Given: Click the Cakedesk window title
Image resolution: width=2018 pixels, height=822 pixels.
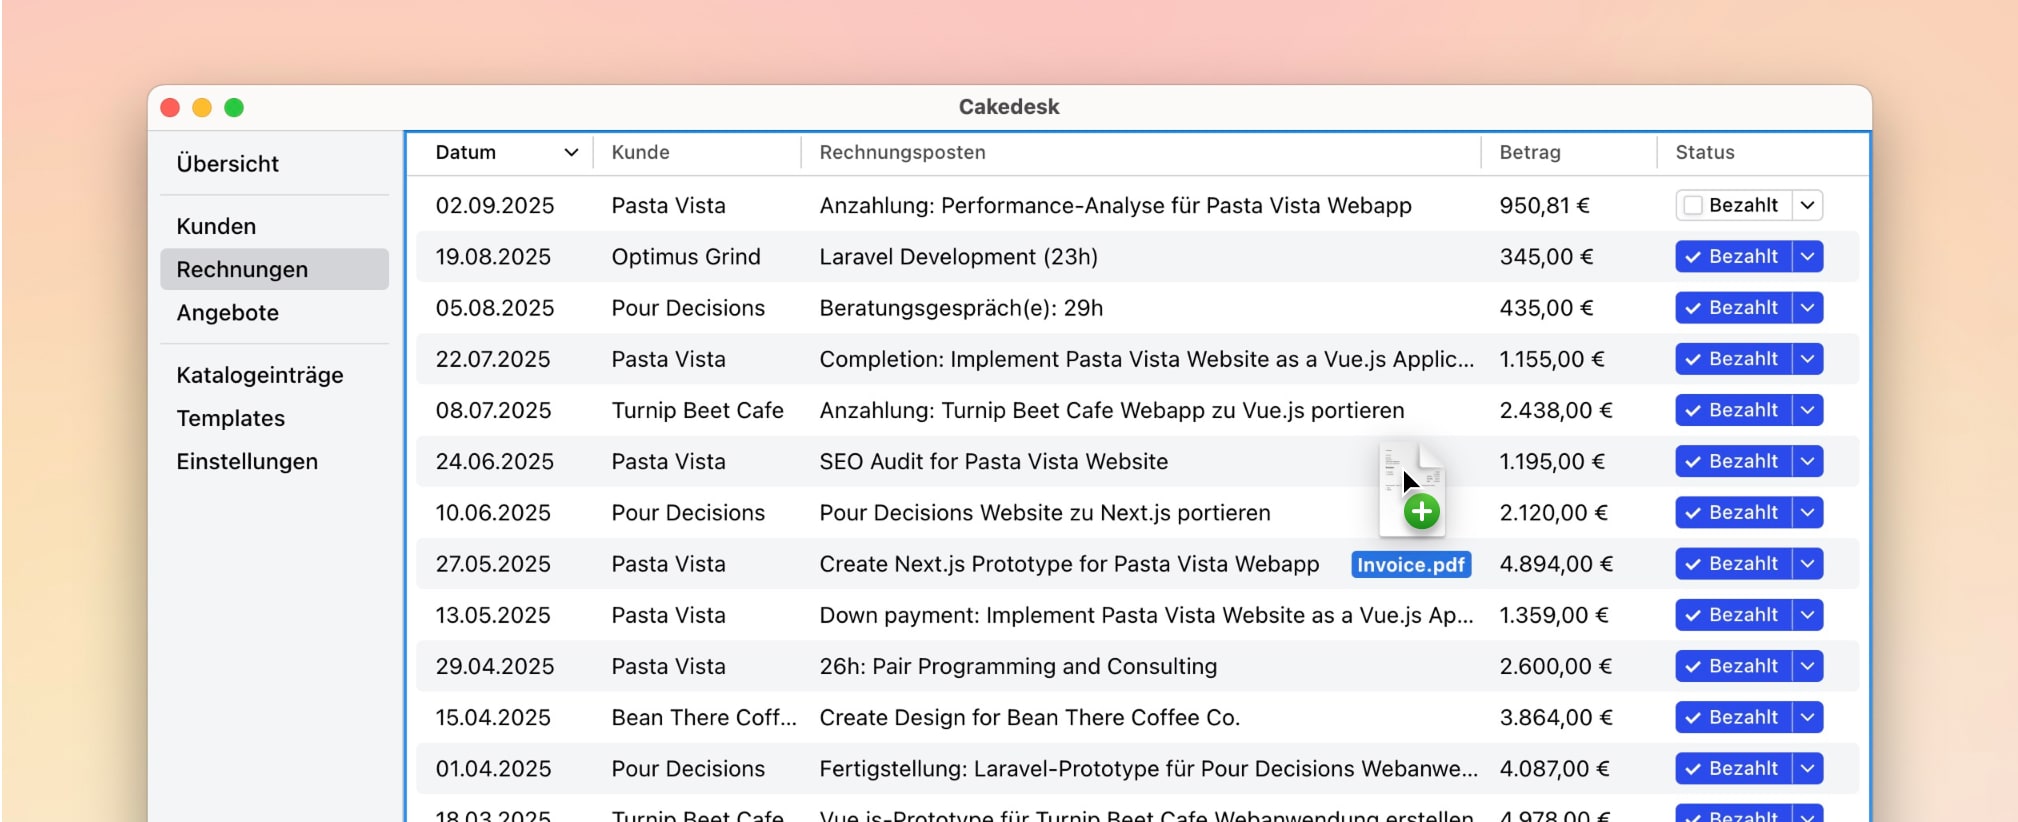Looking at the screenshot, I should [1009, 107].
